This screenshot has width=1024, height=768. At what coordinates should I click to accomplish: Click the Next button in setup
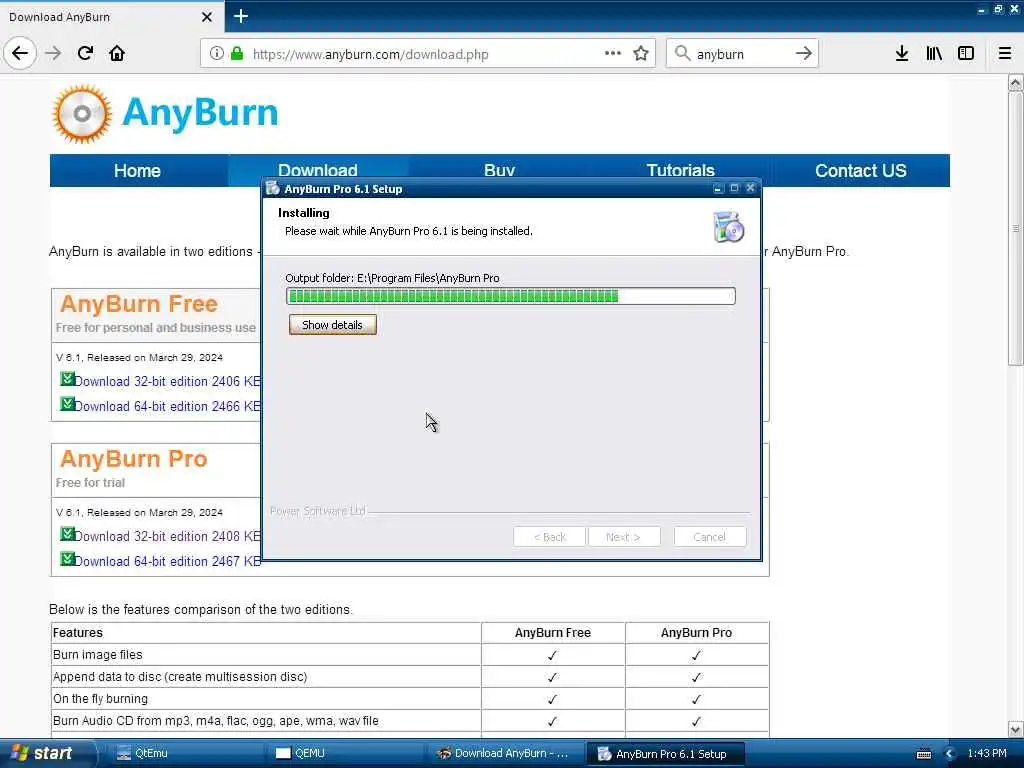coord(624,537)
